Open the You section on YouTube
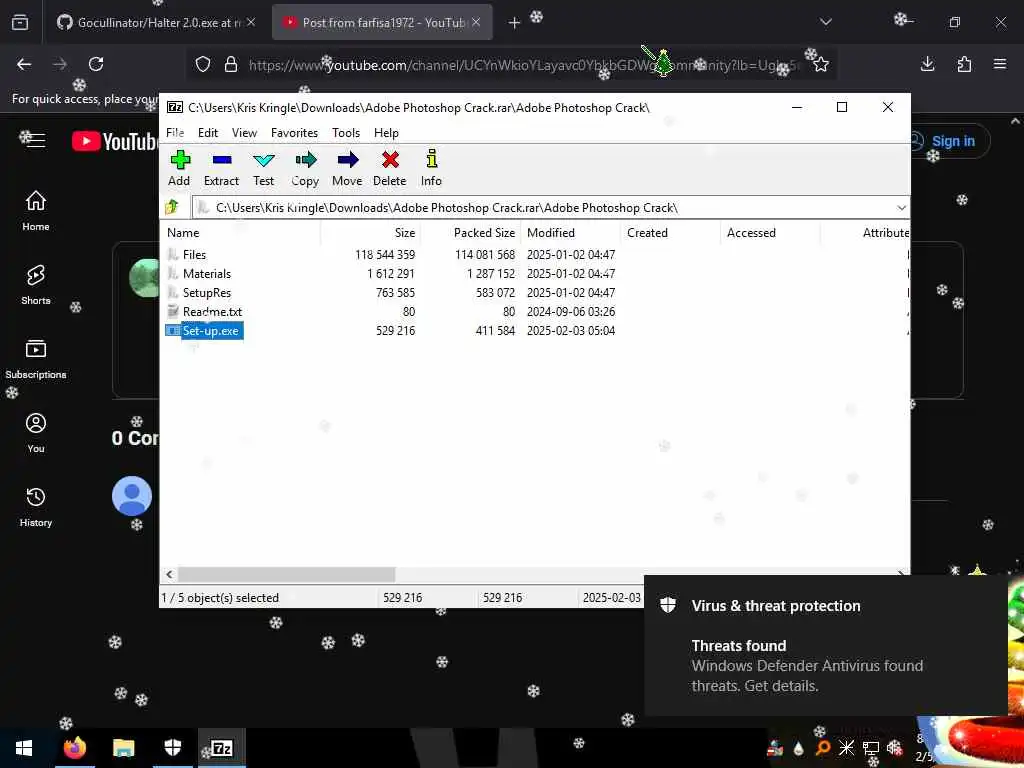The width and height of the screenshot is (1024, 768). point(36,433)
